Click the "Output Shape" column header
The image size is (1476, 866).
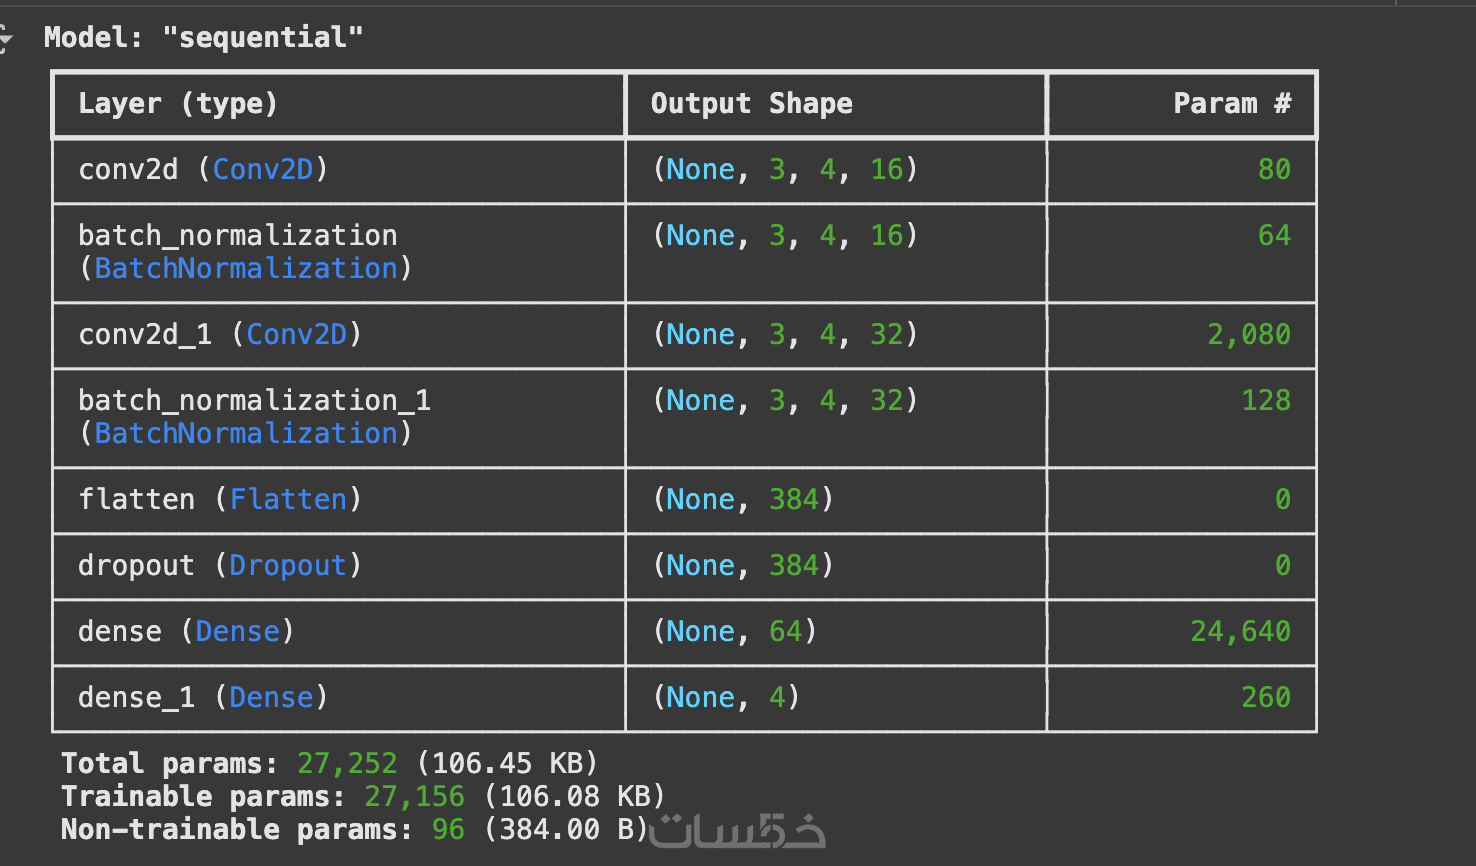751,104
